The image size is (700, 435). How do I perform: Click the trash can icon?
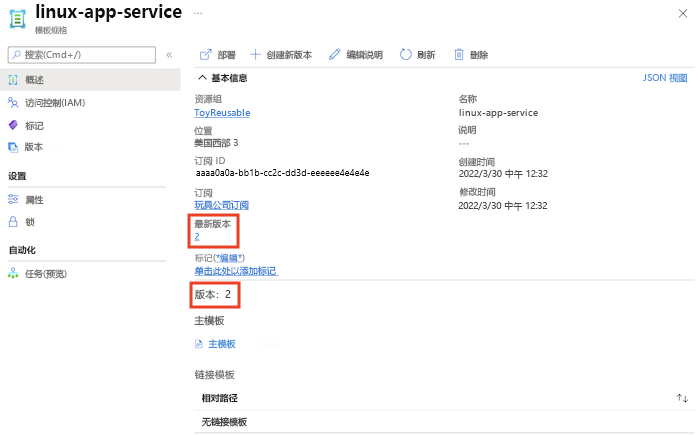459,54
